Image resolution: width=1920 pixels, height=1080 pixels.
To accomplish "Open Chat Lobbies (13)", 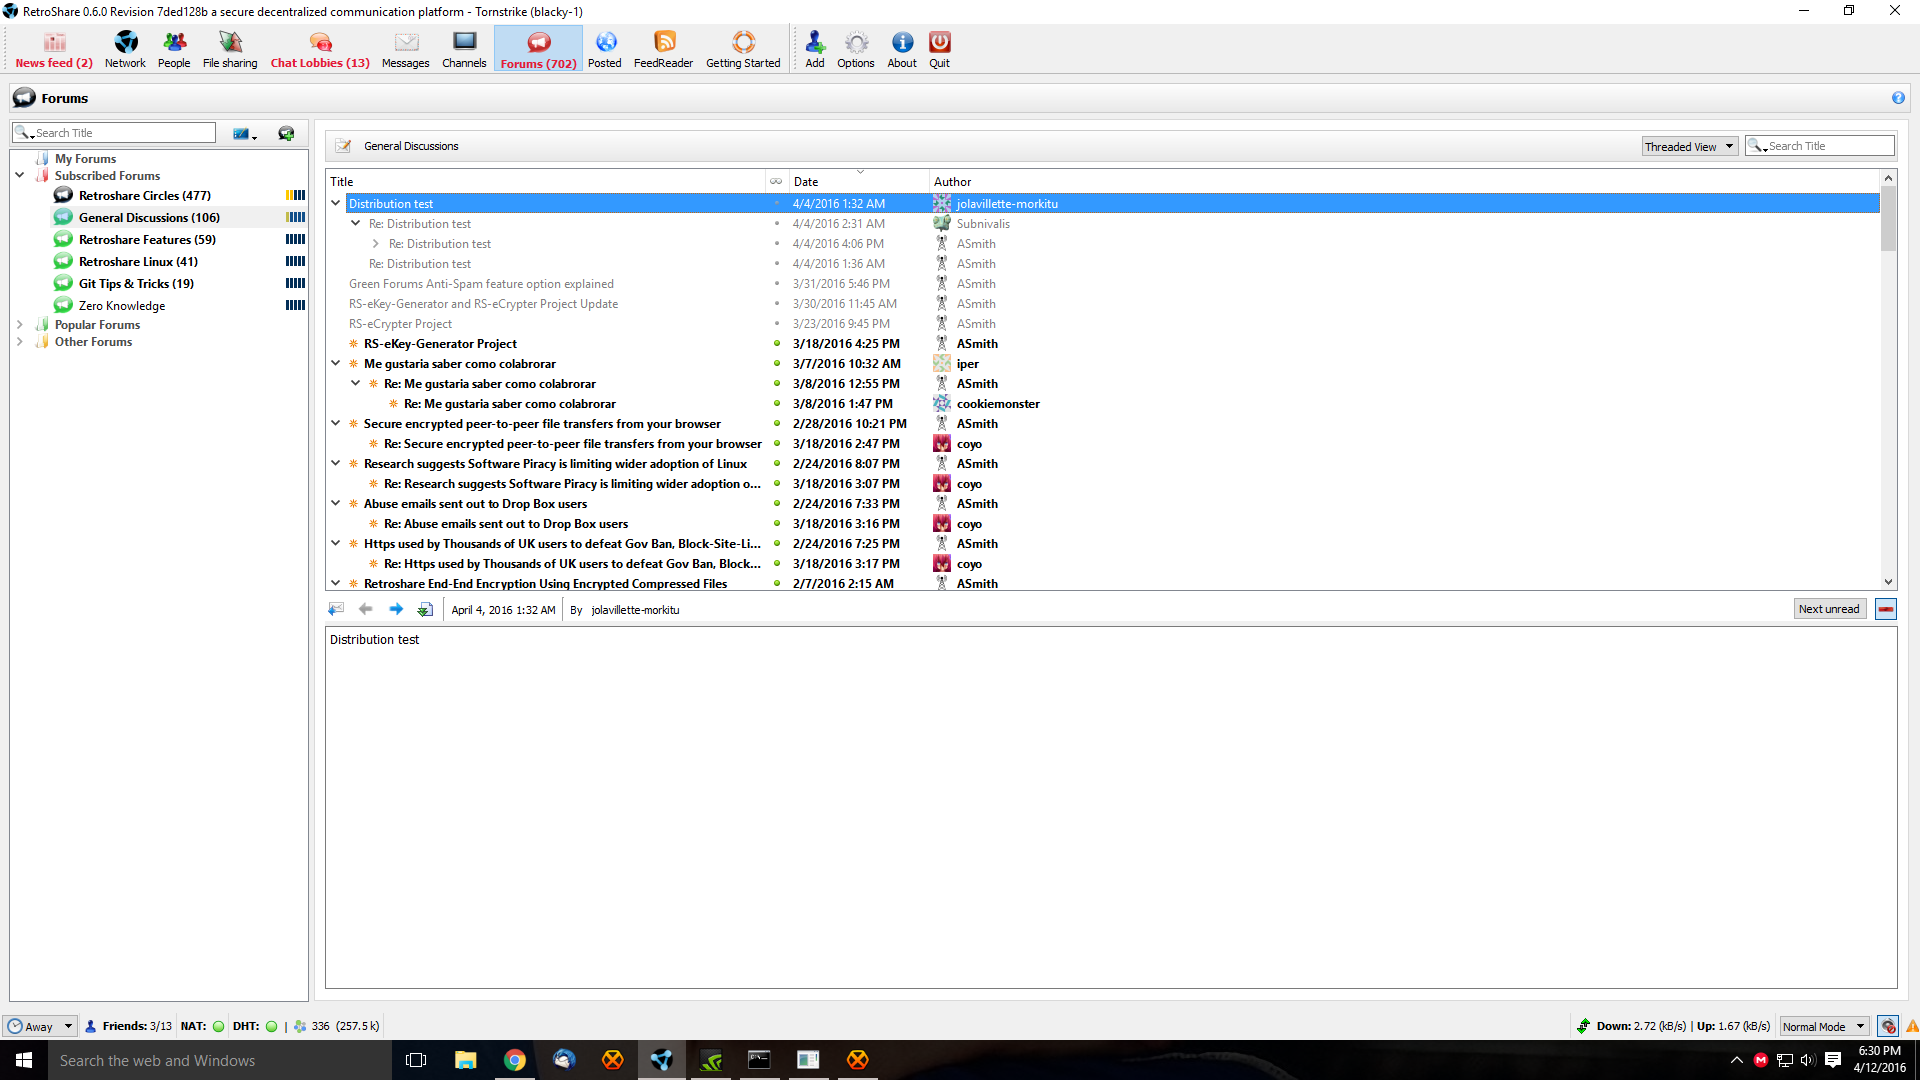I will click(x=320, y=49).
